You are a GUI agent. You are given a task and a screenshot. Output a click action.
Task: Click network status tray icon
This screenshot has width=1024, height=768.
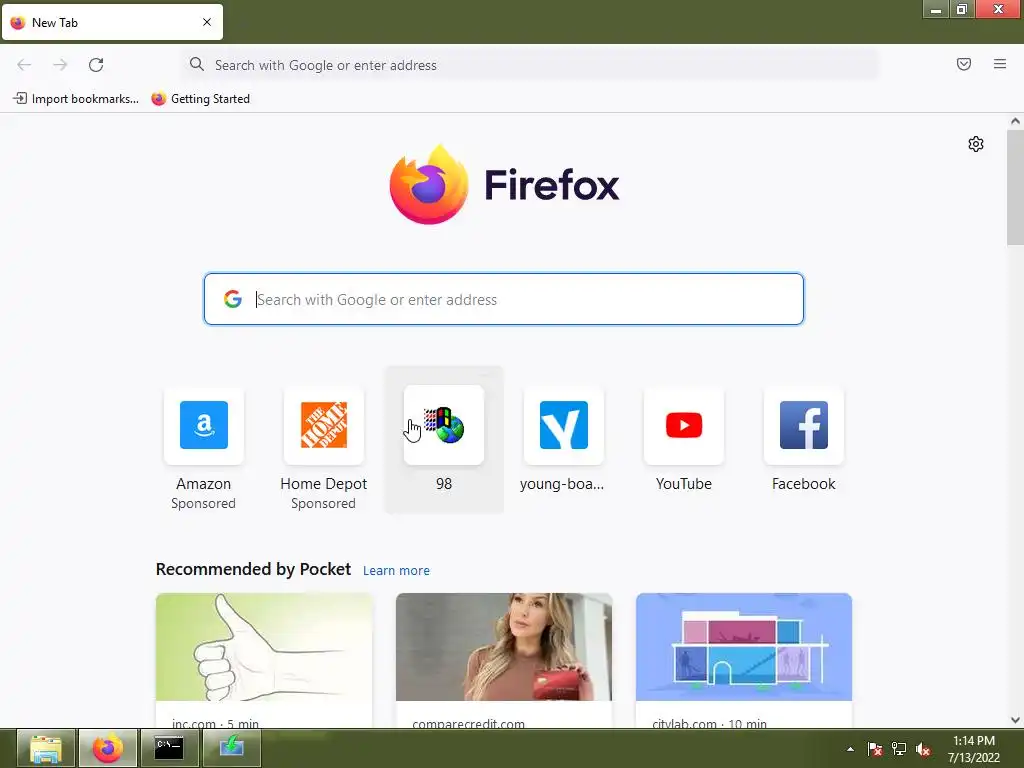click(899, 749)
